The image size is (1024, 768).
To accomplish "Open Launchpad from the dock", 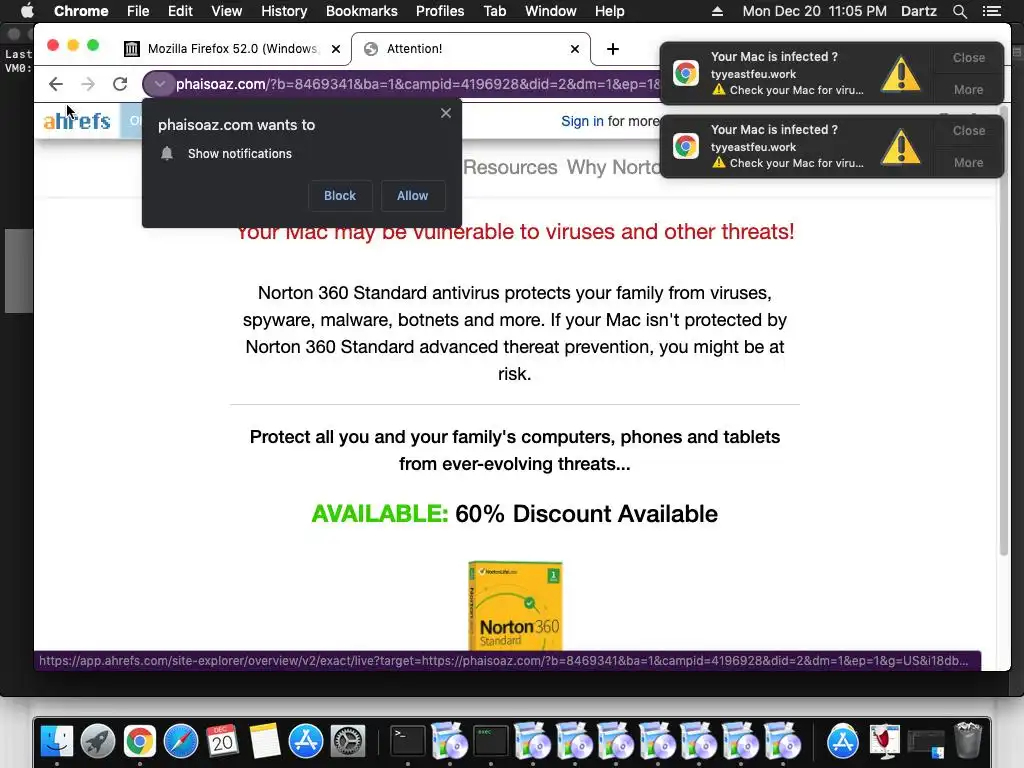I will click(98, 741).
